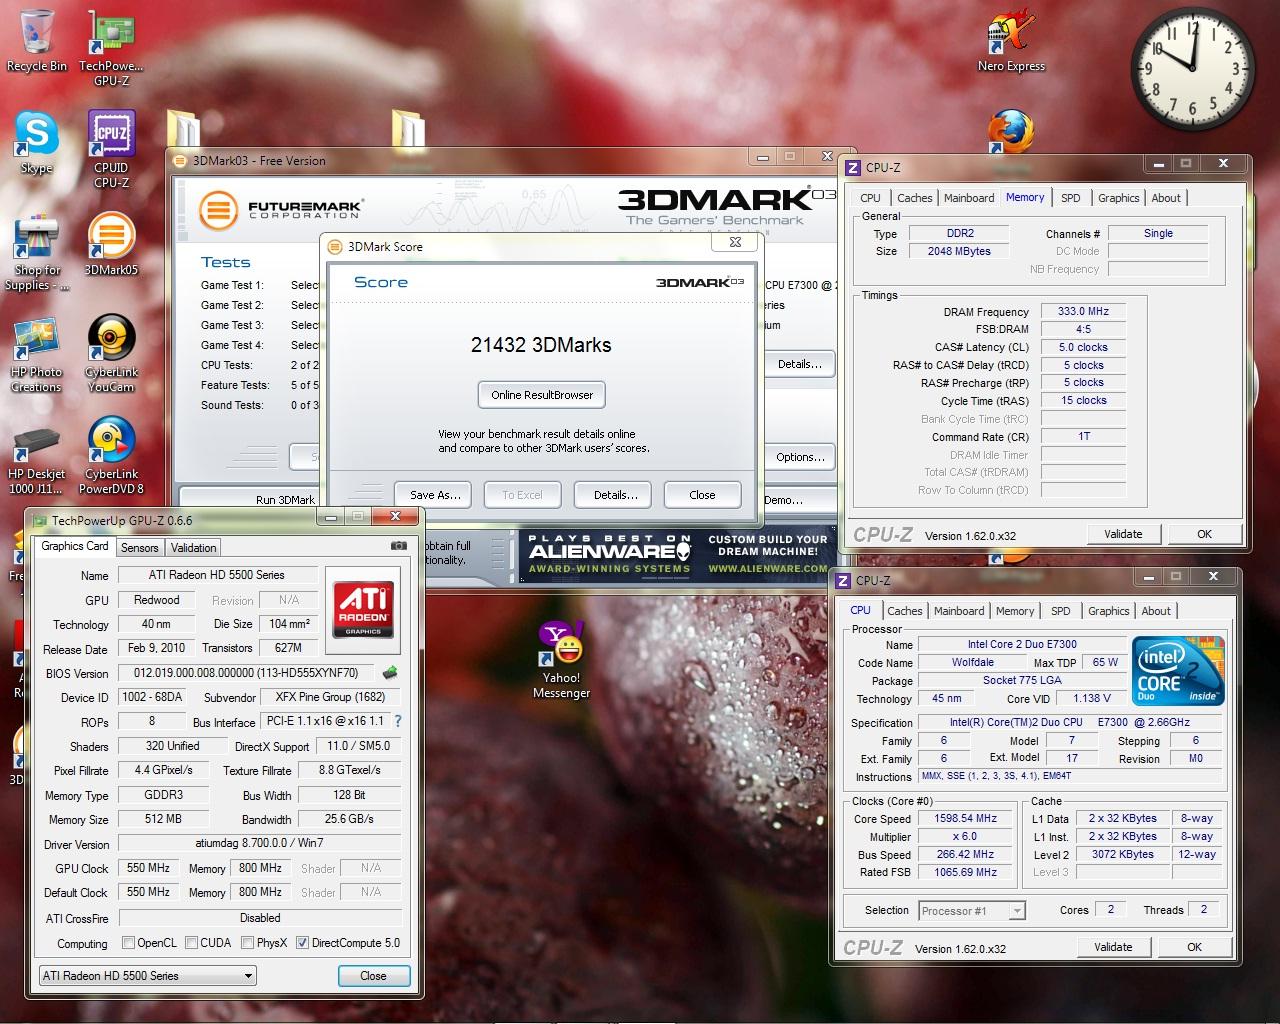This screenshot has height=1024, width=1280.
Task: Open Yahoo! Messenger desktop shortcut
Action: pos(561,660)
